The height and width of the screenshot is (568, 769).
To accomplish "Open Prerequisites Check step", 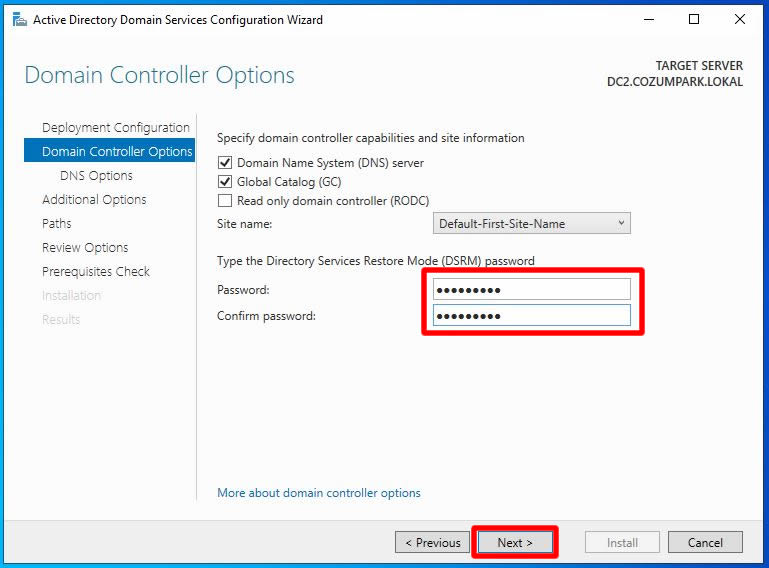I will (96, 272).
